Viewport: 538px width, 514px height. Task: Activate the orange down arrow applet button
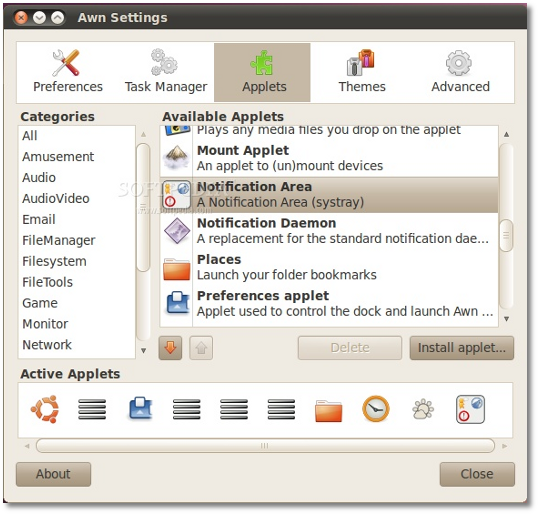170,348
